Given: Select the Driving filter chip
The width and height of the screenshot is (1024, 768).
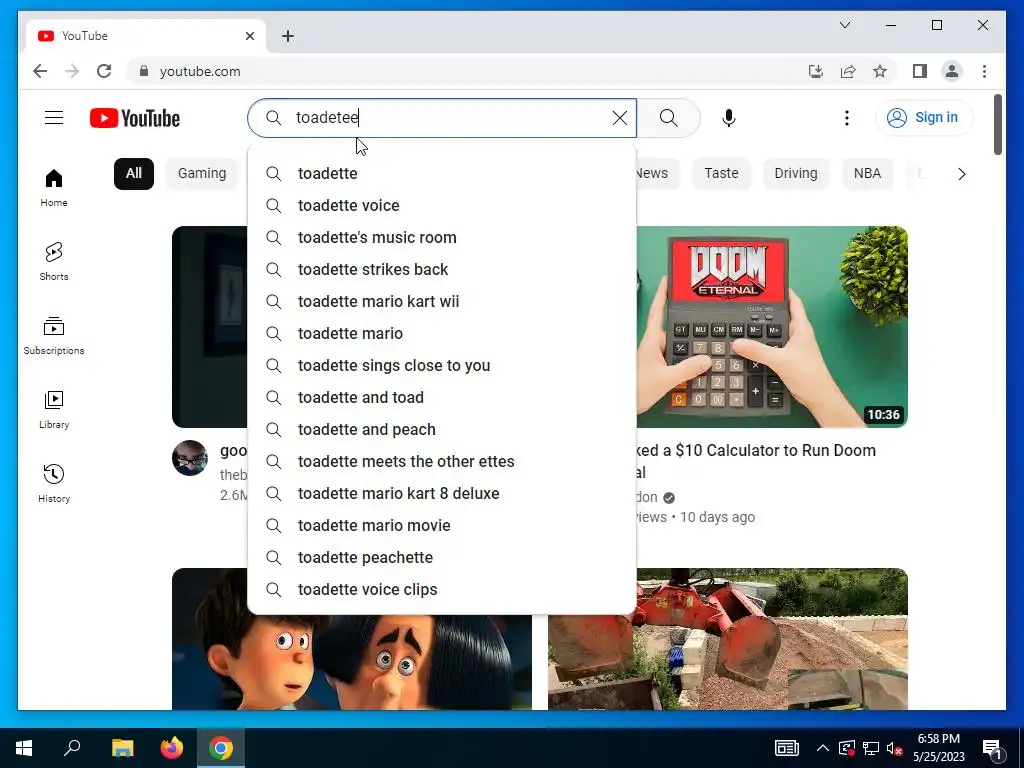Looking at the screenshot, I should pos(795,174).
